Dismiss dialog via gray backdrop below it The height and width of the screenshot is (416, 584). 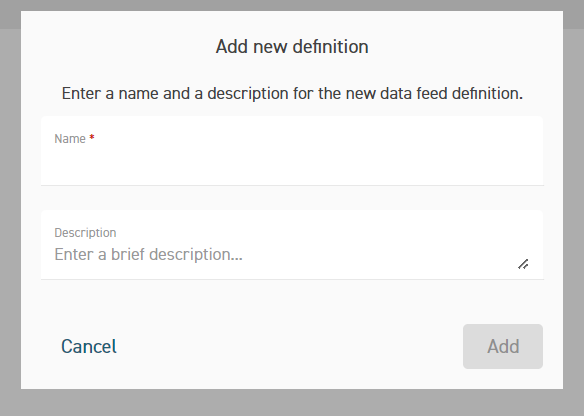tap(292, 403)
